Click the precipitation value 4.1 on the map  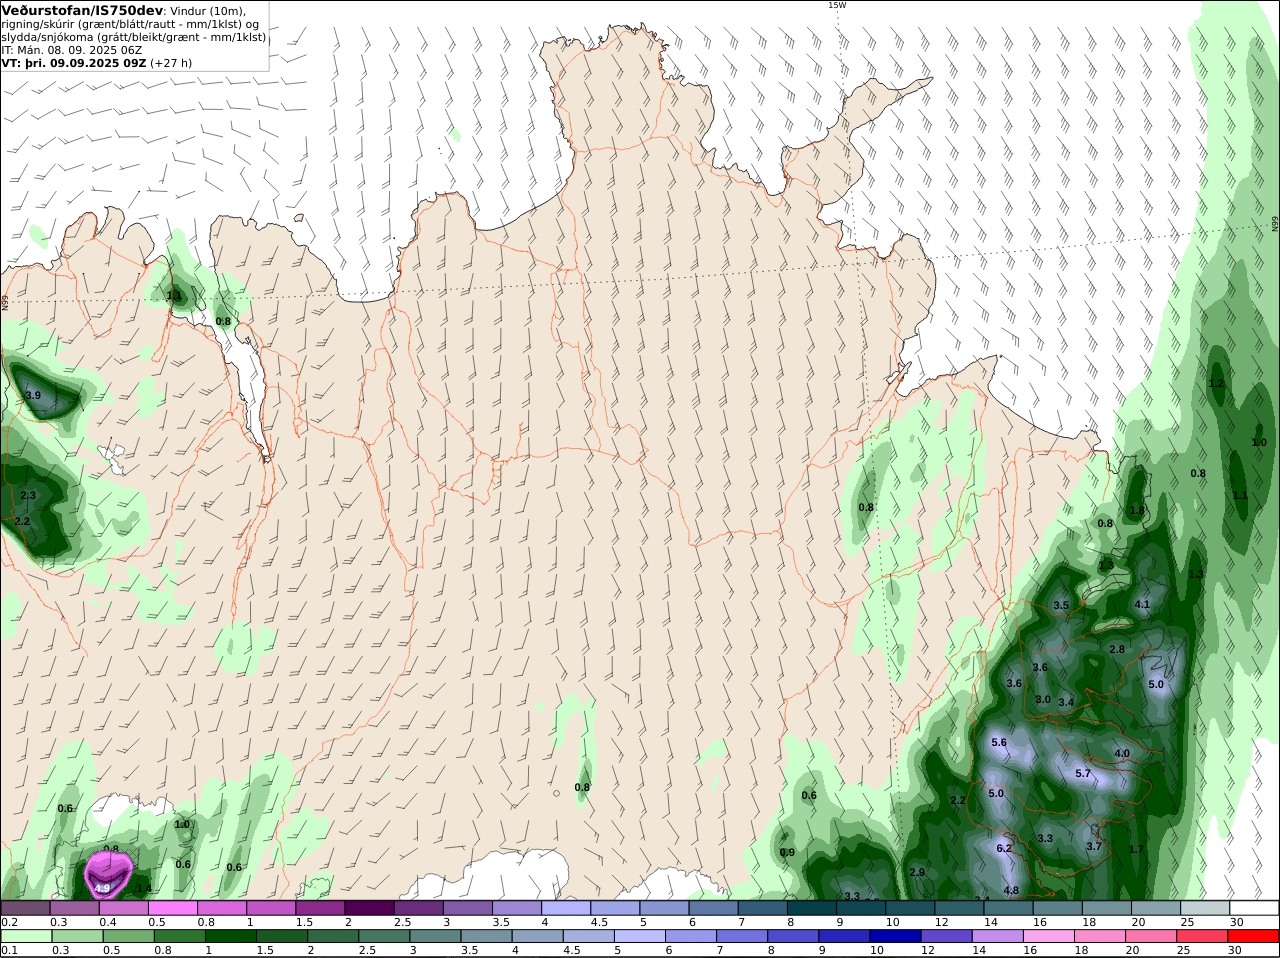pyautogui.click(x=1142, y=605)
